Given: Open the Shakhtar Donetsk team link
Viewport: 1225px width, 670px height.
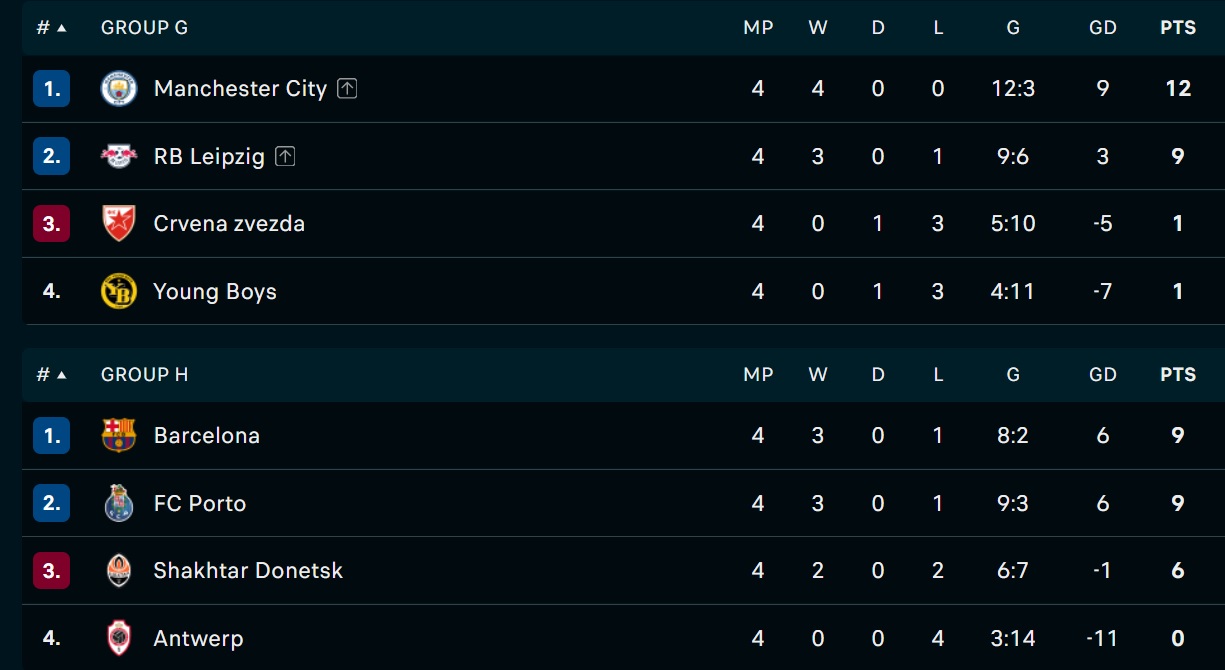Looking at the screenshot, I should (248, 571).
